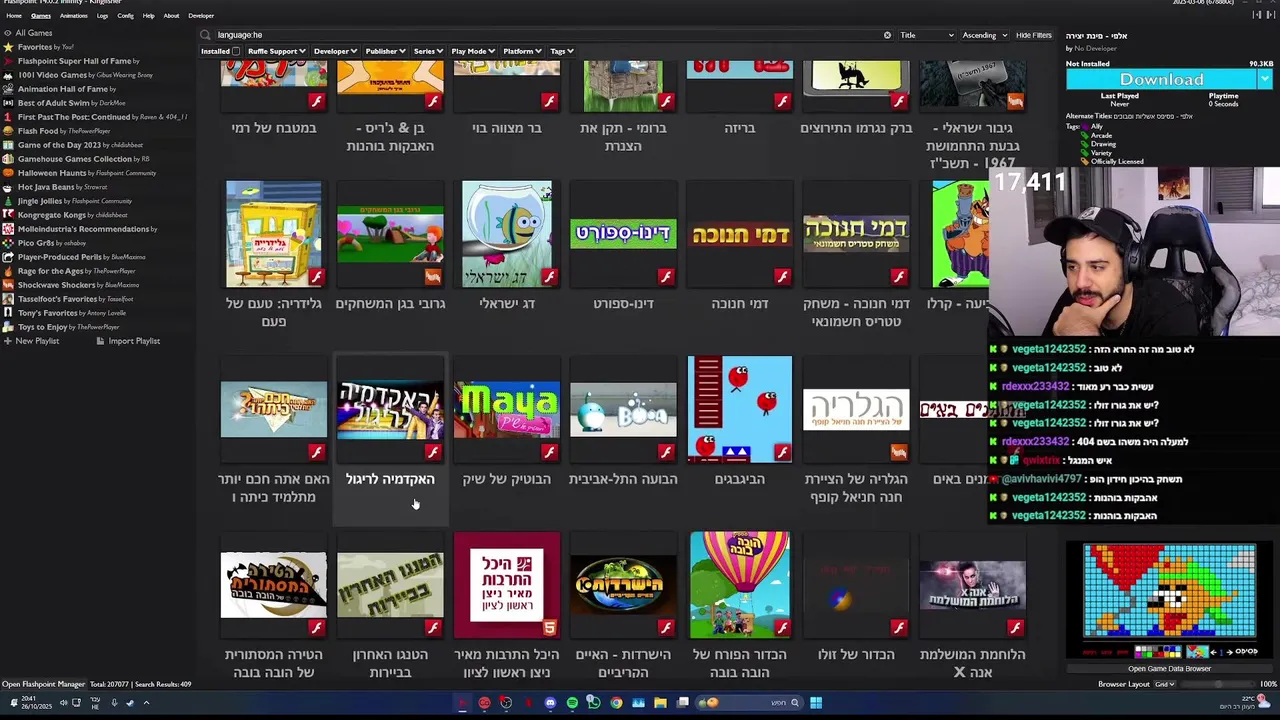Expand the Ruffle Support filter dropdown

click(x=277, y=51)
